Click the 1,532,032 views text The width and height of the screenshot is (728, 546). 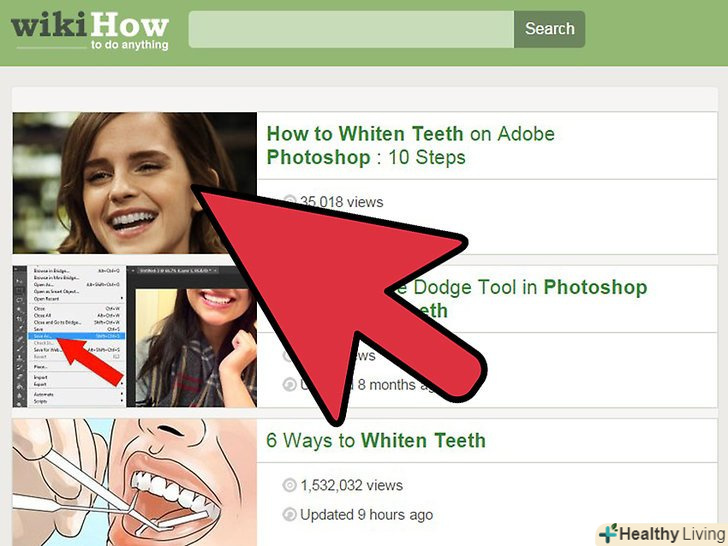[x=351, y=486]
